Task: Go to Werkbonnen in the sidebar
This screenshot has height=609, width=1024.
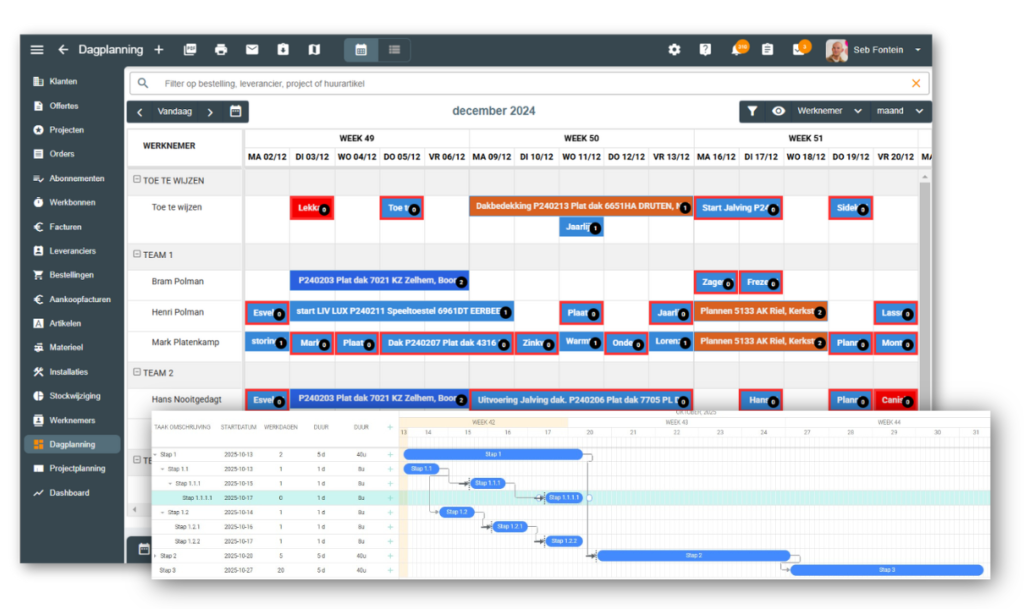Action: tap(71, 202)
